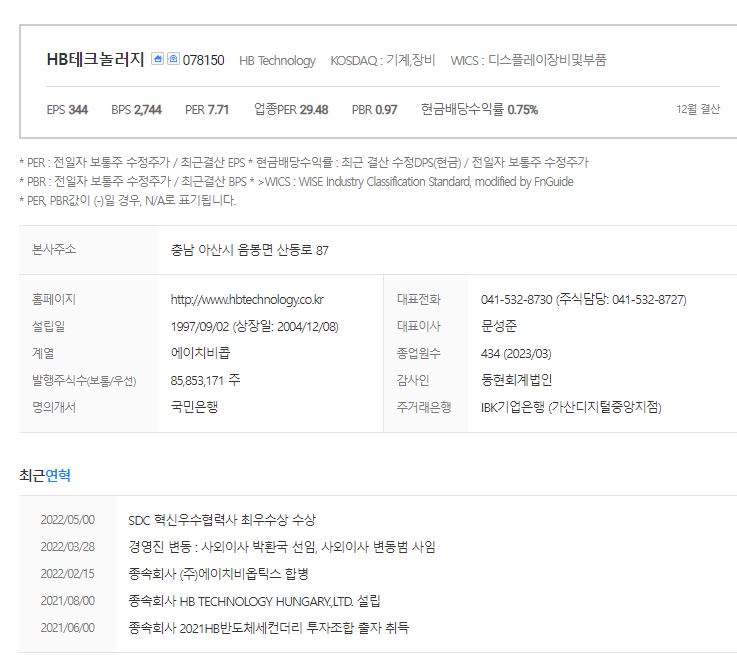737x660 pixels.
Task: Click the founding date 1997/09/02 value
Action: pos(200,326)
